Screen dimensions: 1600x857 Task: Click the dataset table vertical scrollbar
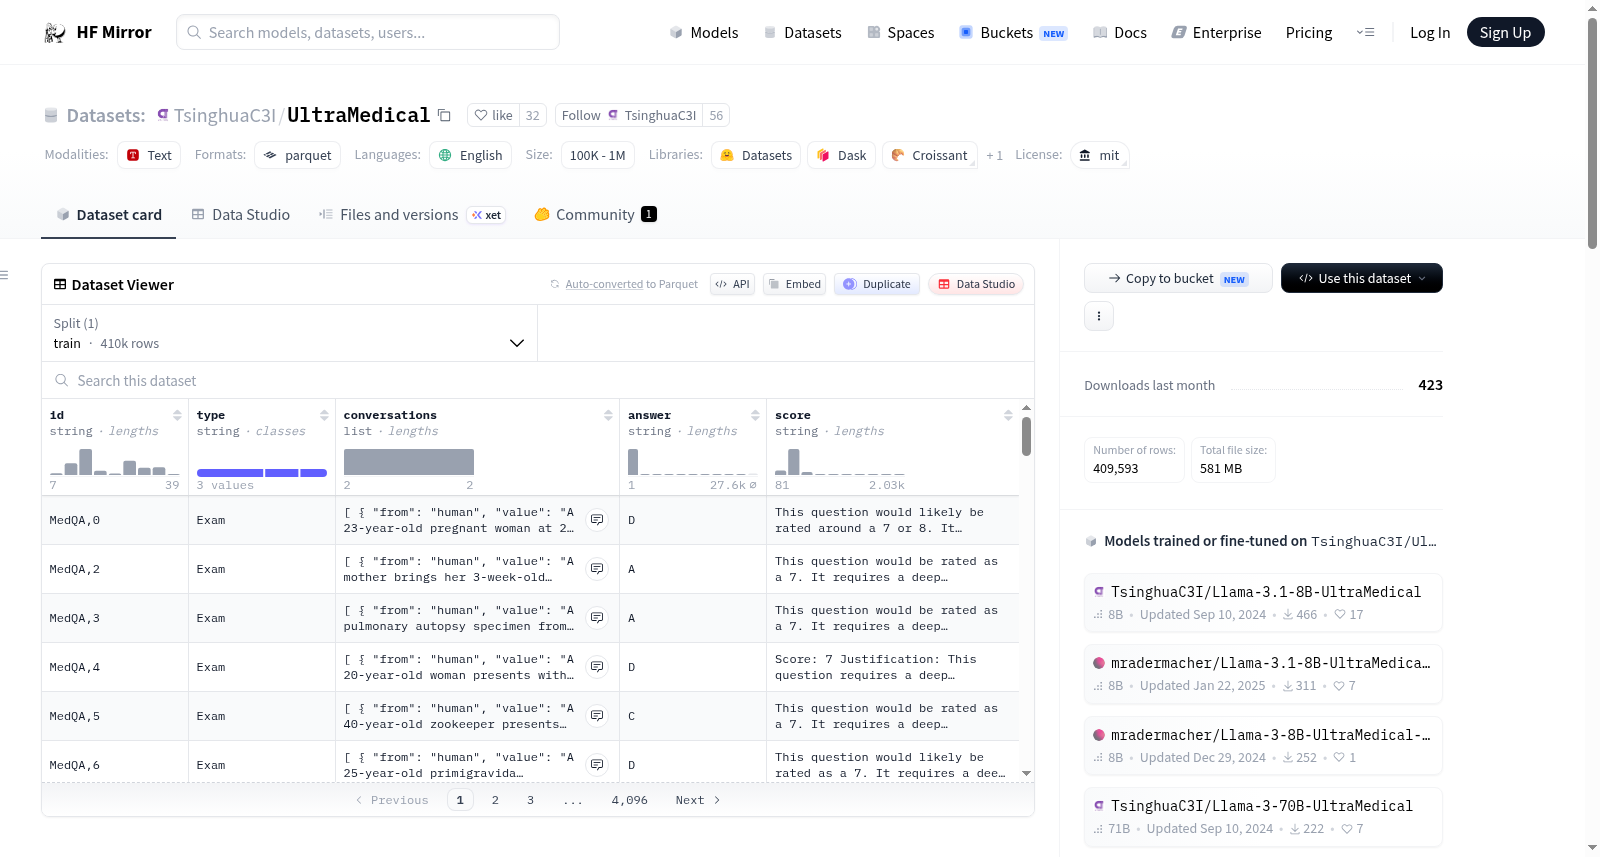pyautogui.click(x=1026, y=436)
